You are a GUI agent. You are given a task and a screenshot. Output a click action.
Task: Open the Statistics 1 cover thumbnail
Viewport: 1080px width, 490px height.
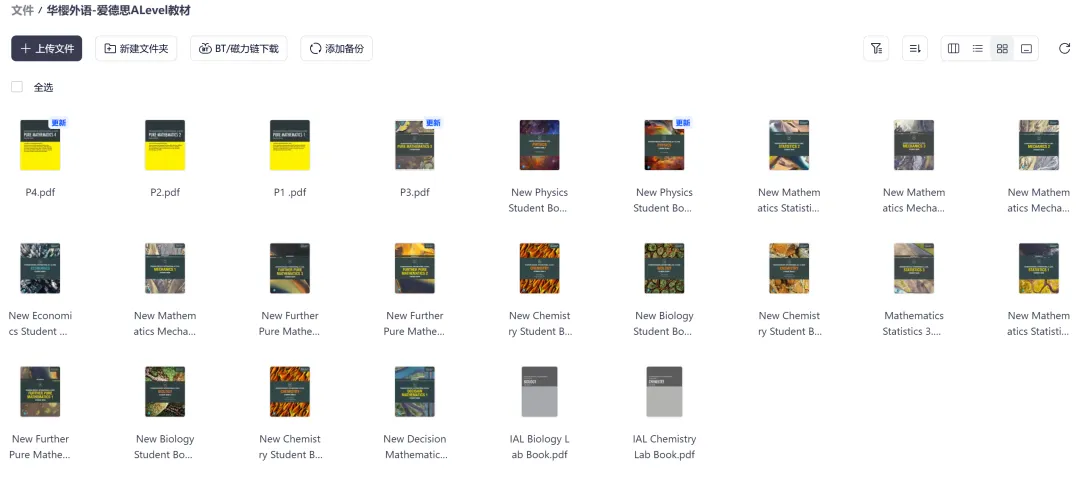(1039, 268)
